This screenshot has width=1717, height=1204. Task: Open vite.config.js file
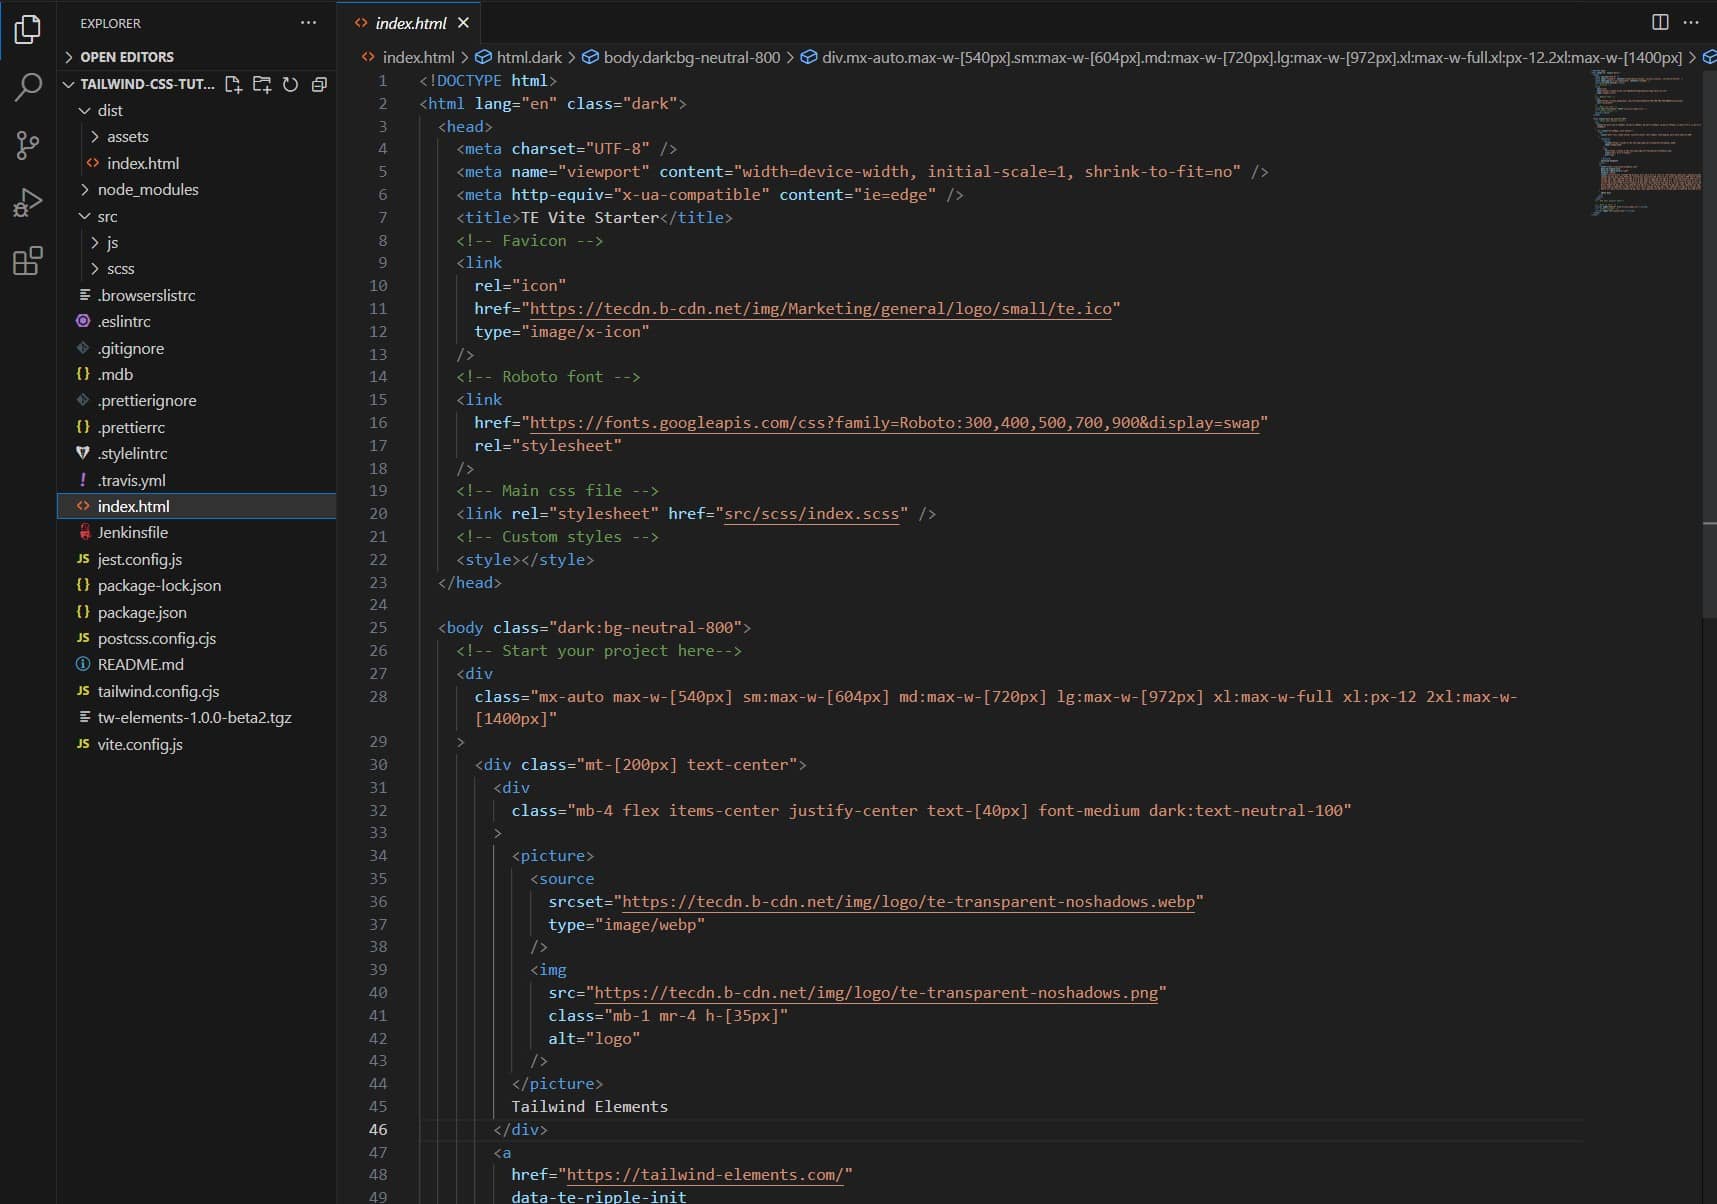[x=196, y=745]
